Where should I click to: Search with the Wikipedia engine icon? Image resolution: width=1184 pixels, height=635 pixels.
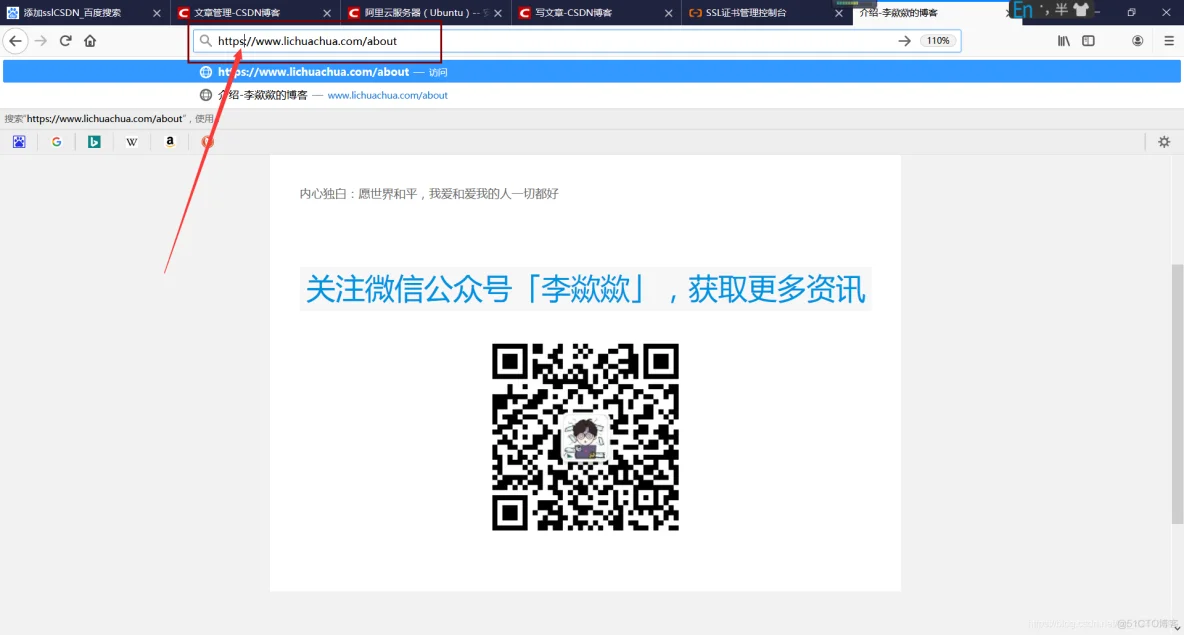point(132,142)
